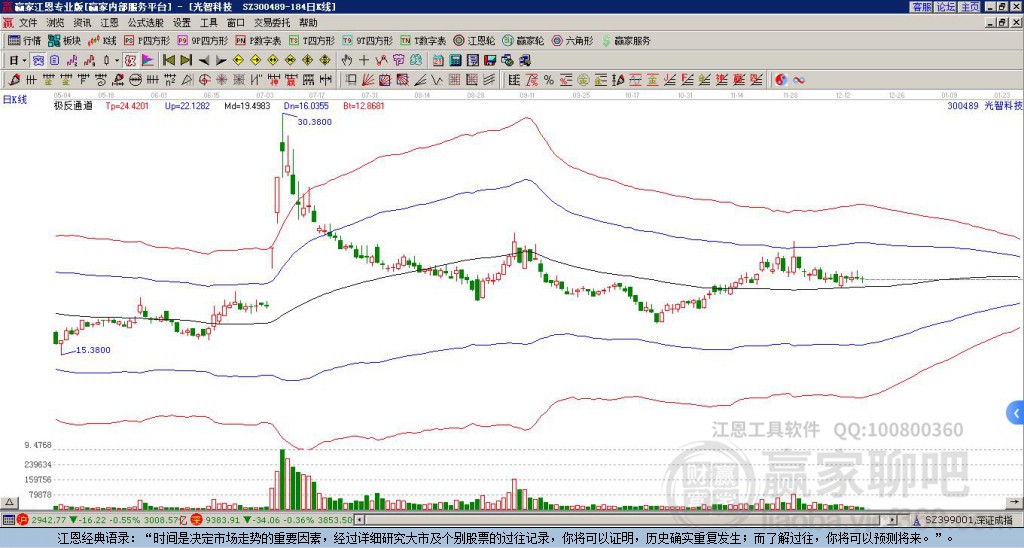Screen dimensions: 1024x548
Task: Open the T四方形 tool
Action: point(312,40)
